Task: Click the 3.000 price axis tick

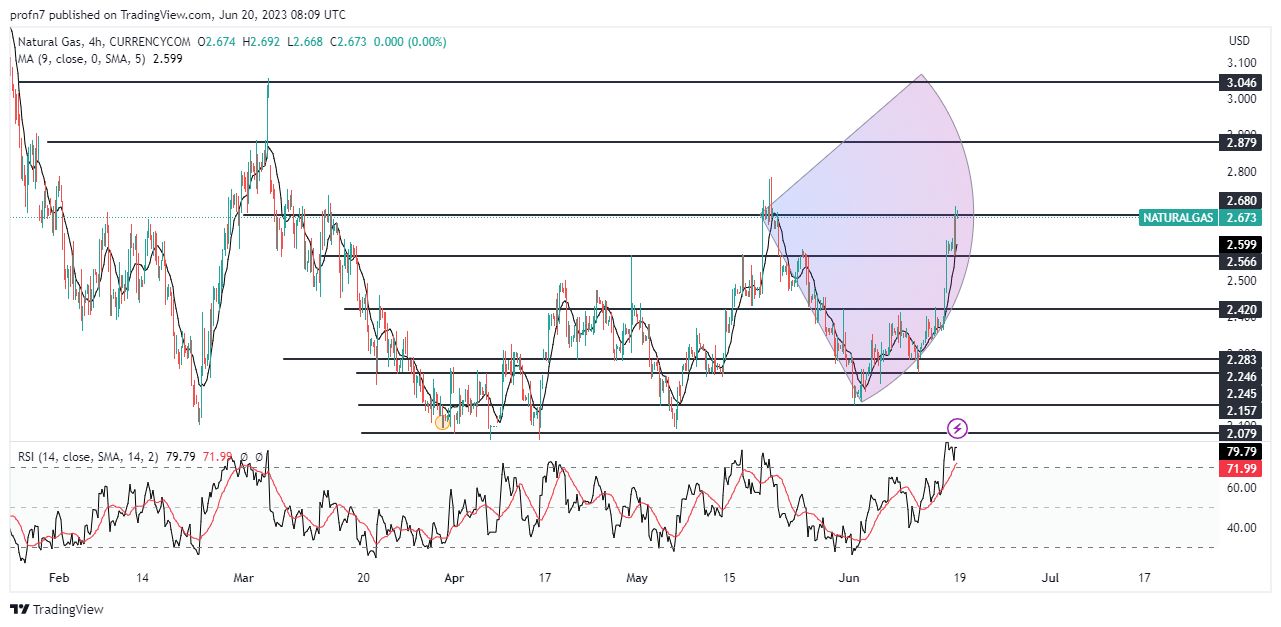Action: click(1241, 99)
